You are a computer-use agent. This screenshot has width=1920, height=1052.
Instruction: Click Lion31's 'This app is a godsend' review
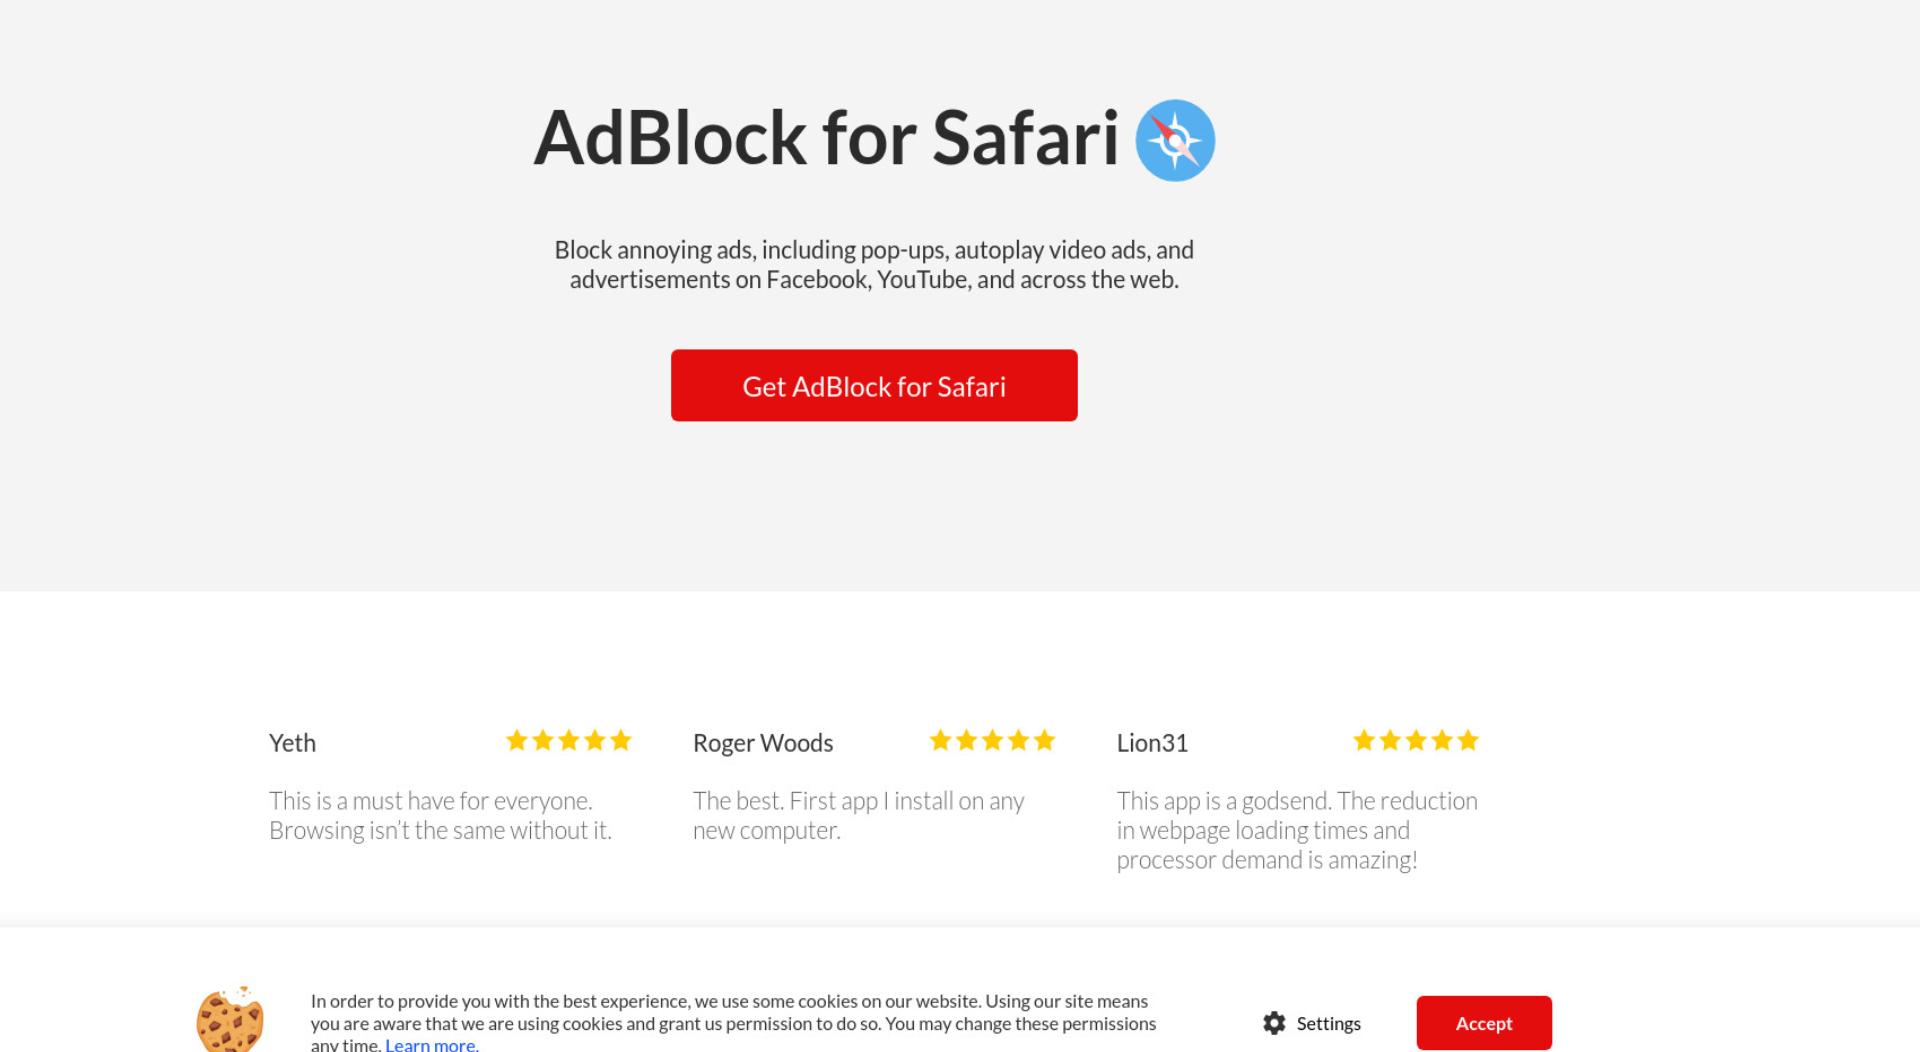pyautogui.click(x=1297, y=830)
